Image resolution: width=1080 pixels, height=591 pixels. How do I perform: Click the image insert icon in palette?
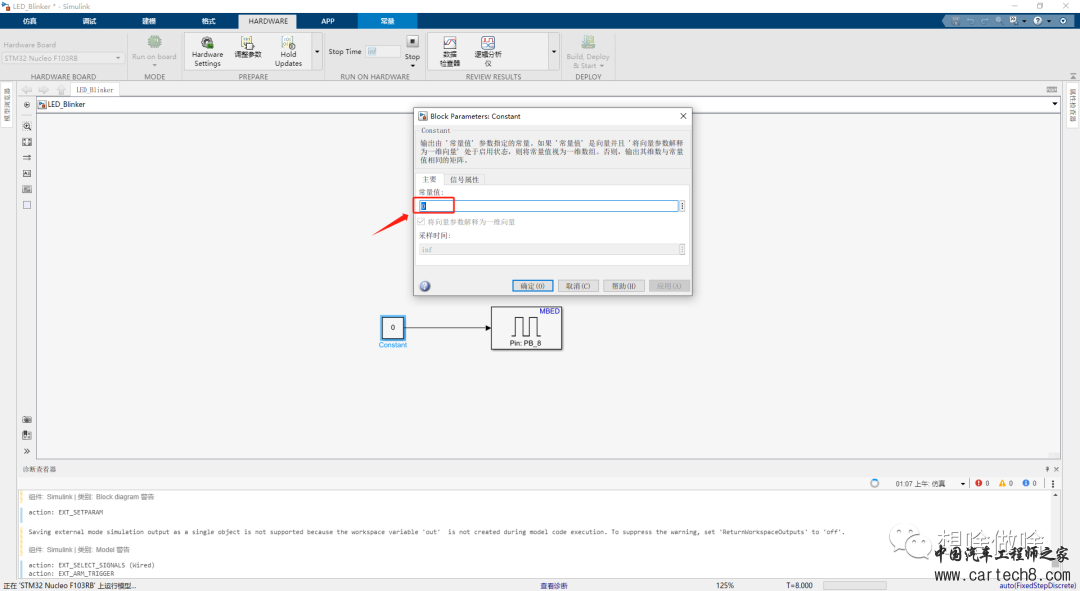coord(27,189)
